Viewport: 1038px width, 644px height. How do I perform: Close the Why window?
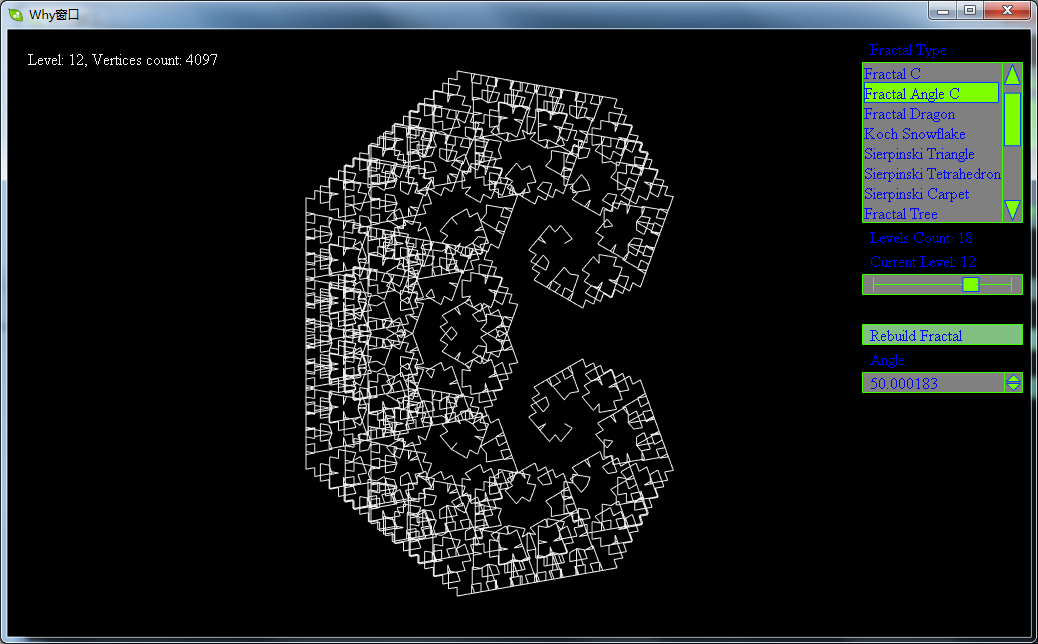point(1007,11)
